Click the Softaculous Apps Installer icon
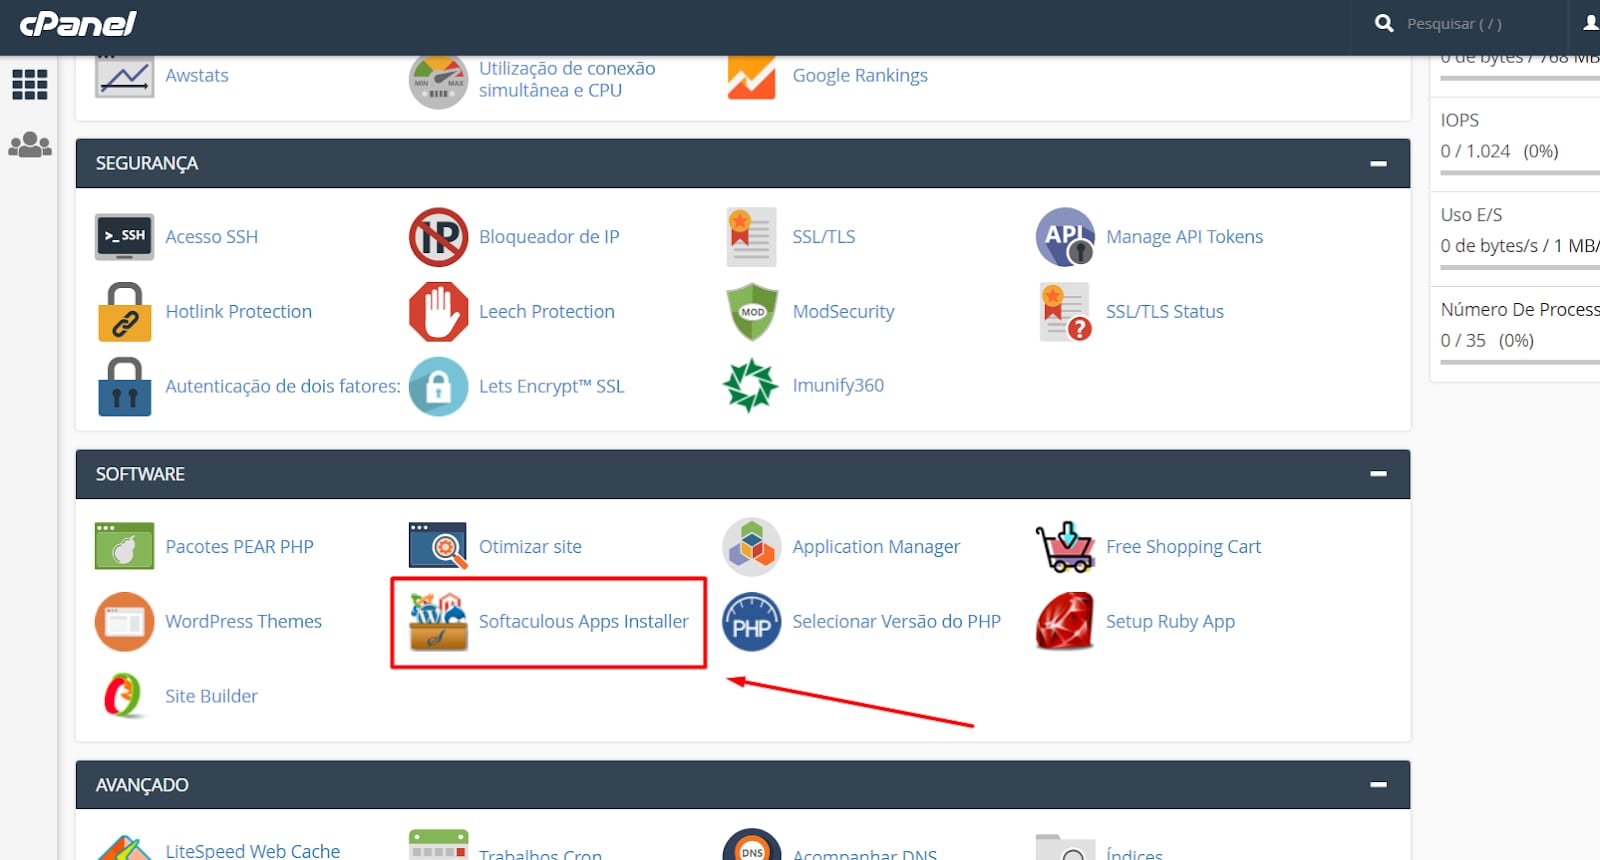Viewport: 1600px width, 860px height. coord(438,621)
